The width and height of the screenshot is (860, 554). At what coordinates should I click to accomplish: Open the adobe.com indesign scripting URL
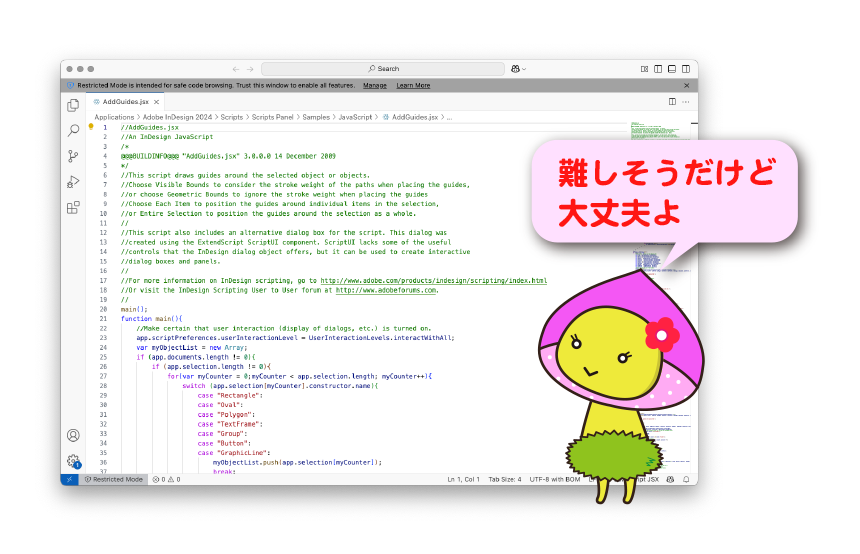pos(433,281)
